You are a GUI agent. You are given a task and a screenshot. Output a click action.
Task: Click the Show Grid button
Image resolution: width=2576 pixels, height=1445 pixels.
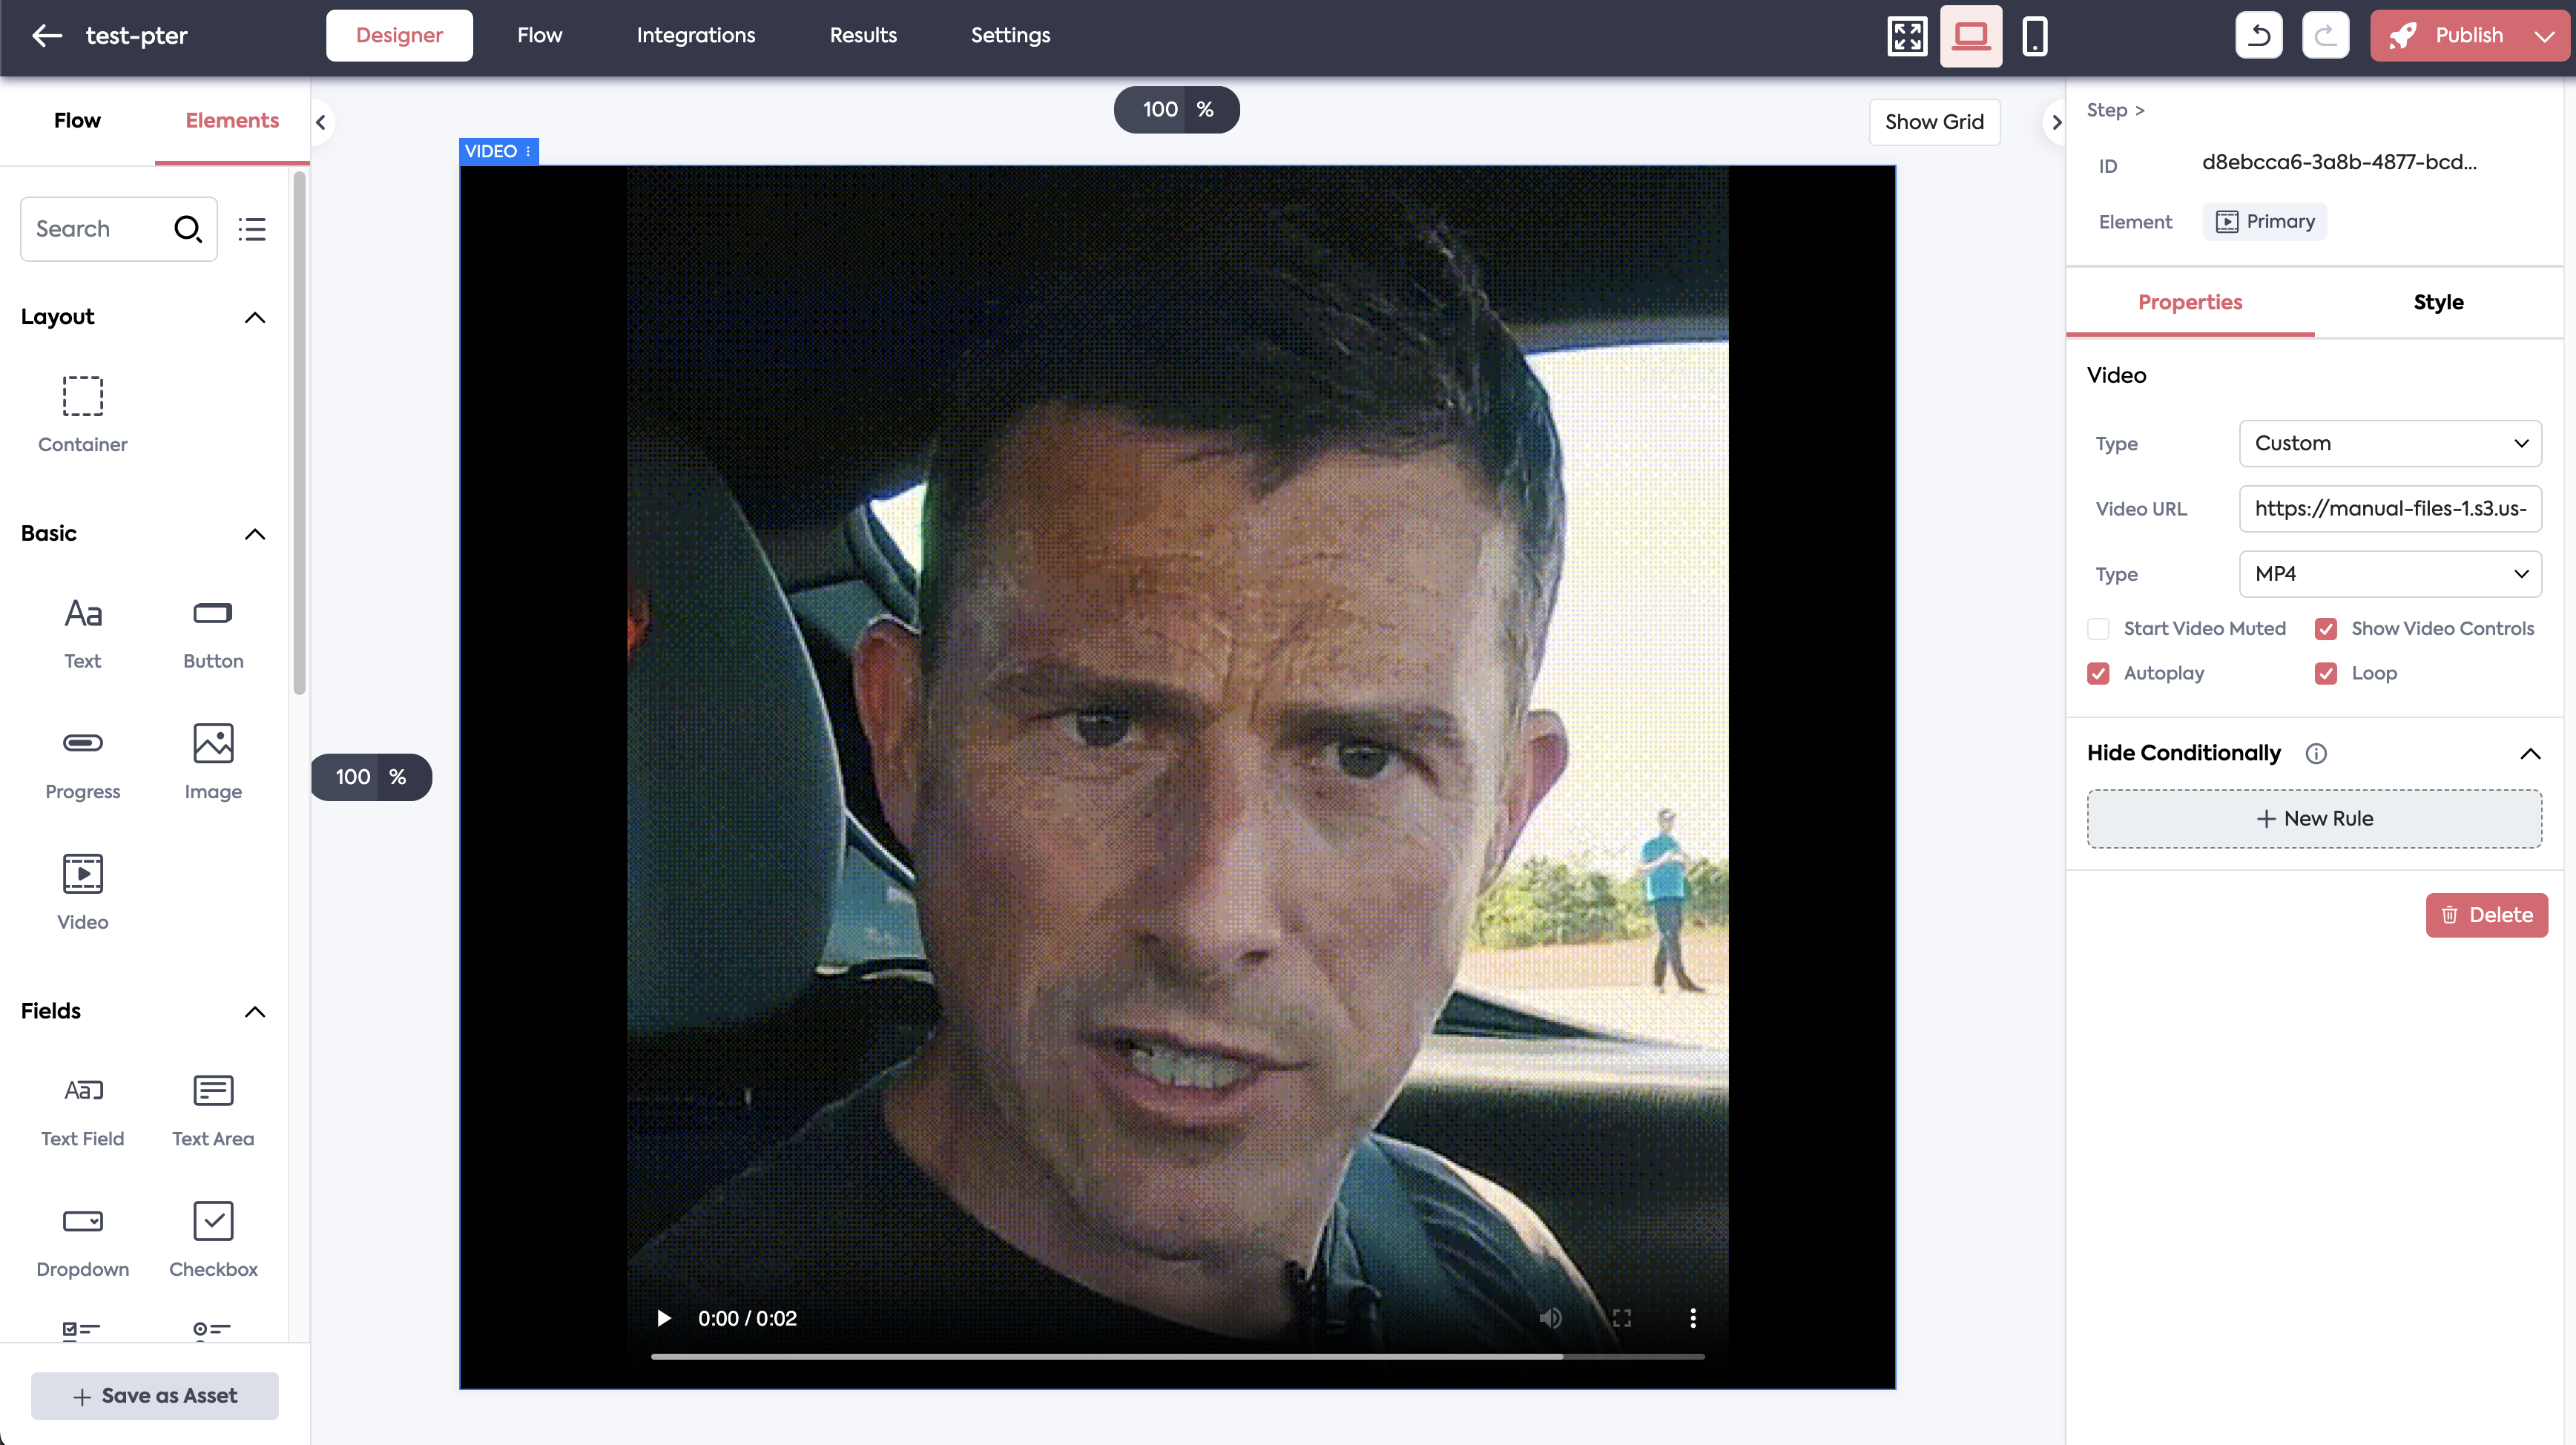(x=1934, y=122)
